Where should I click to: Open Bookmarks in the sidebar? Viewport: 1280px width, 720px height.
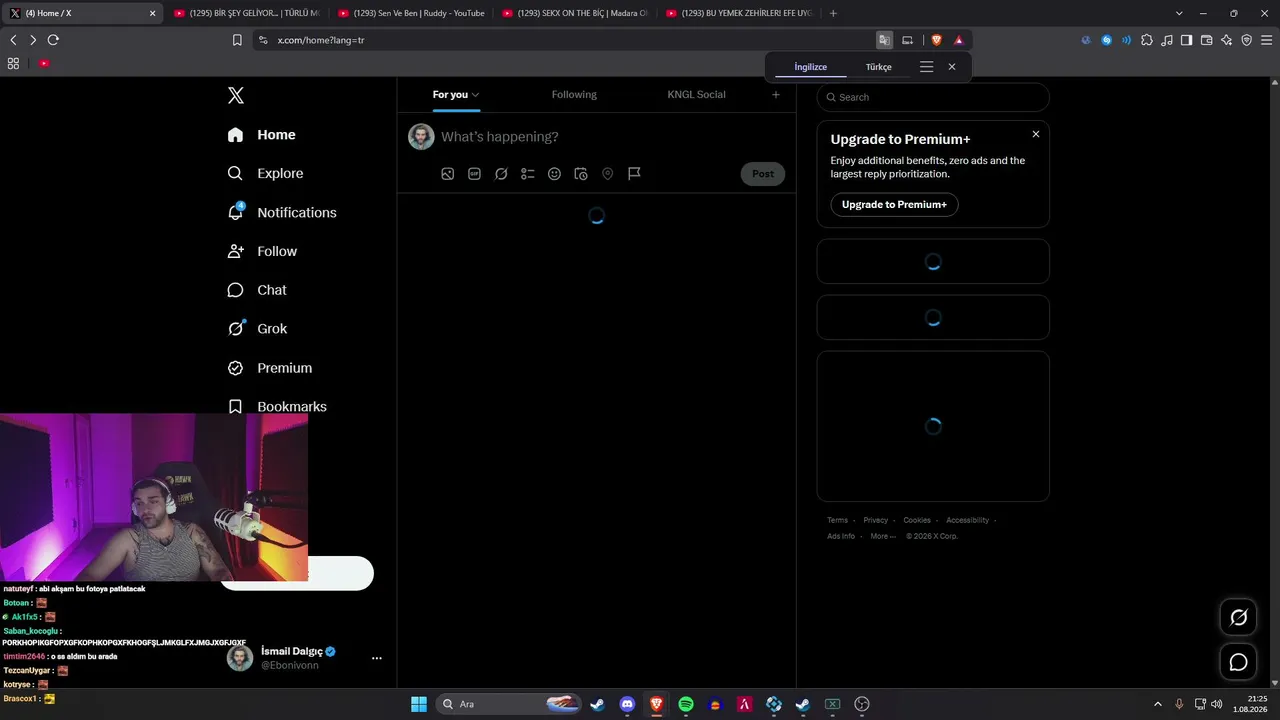(x=277, y=406)
